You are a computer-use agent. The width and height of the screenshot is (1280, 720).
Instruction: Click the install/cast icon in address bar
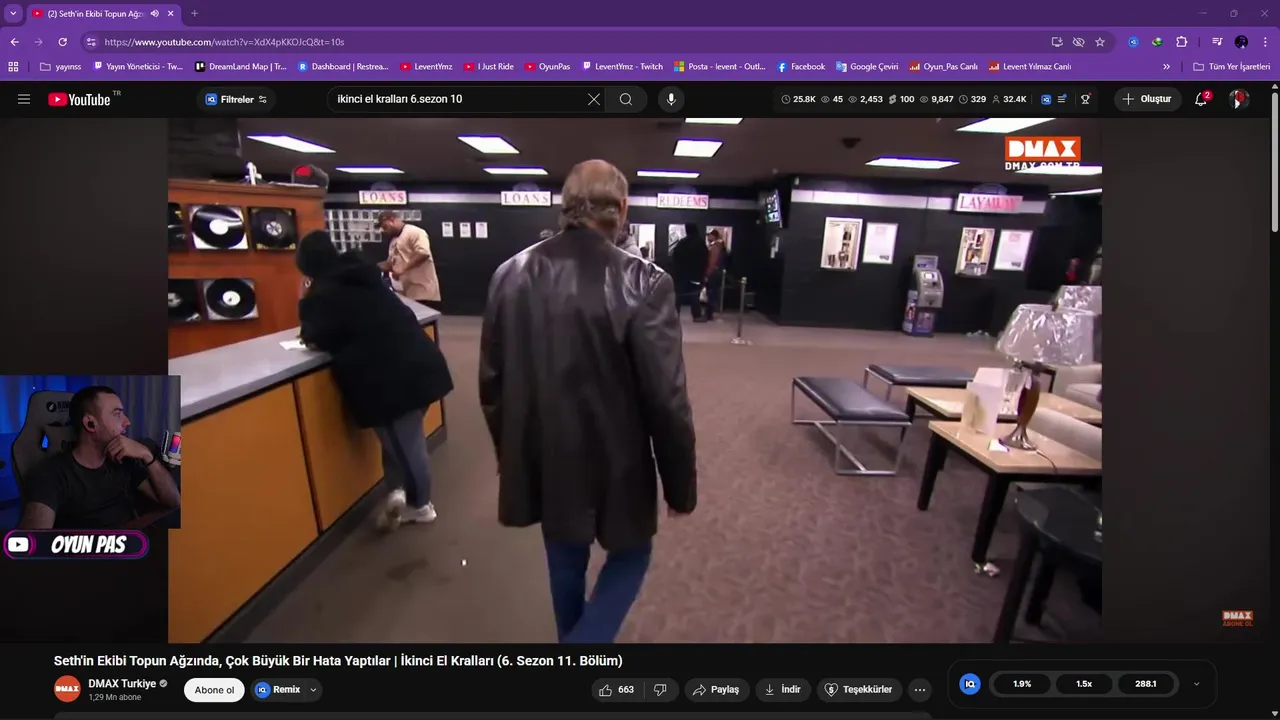1057,42
